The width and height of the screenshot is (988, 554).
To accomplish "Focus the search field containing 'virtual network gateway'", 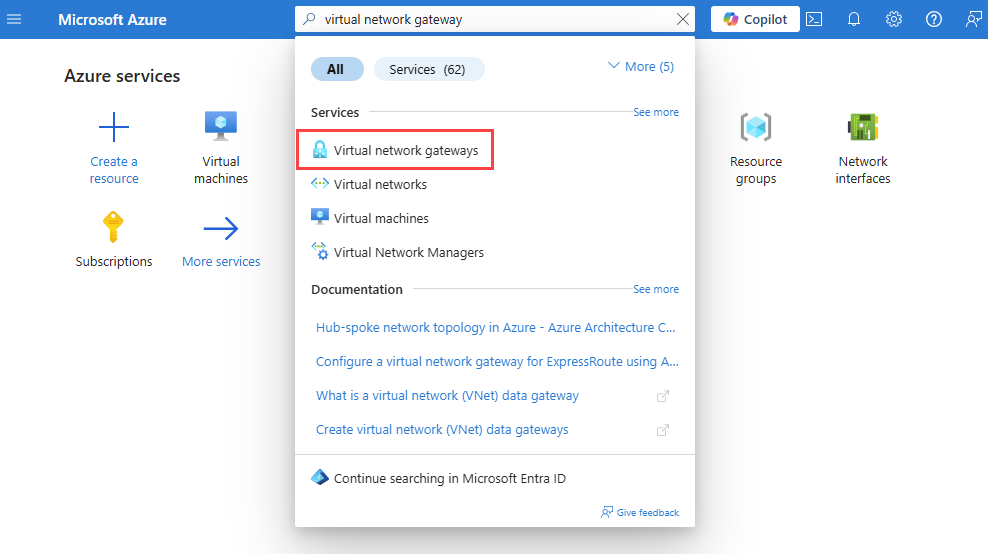I will [495, 20].
